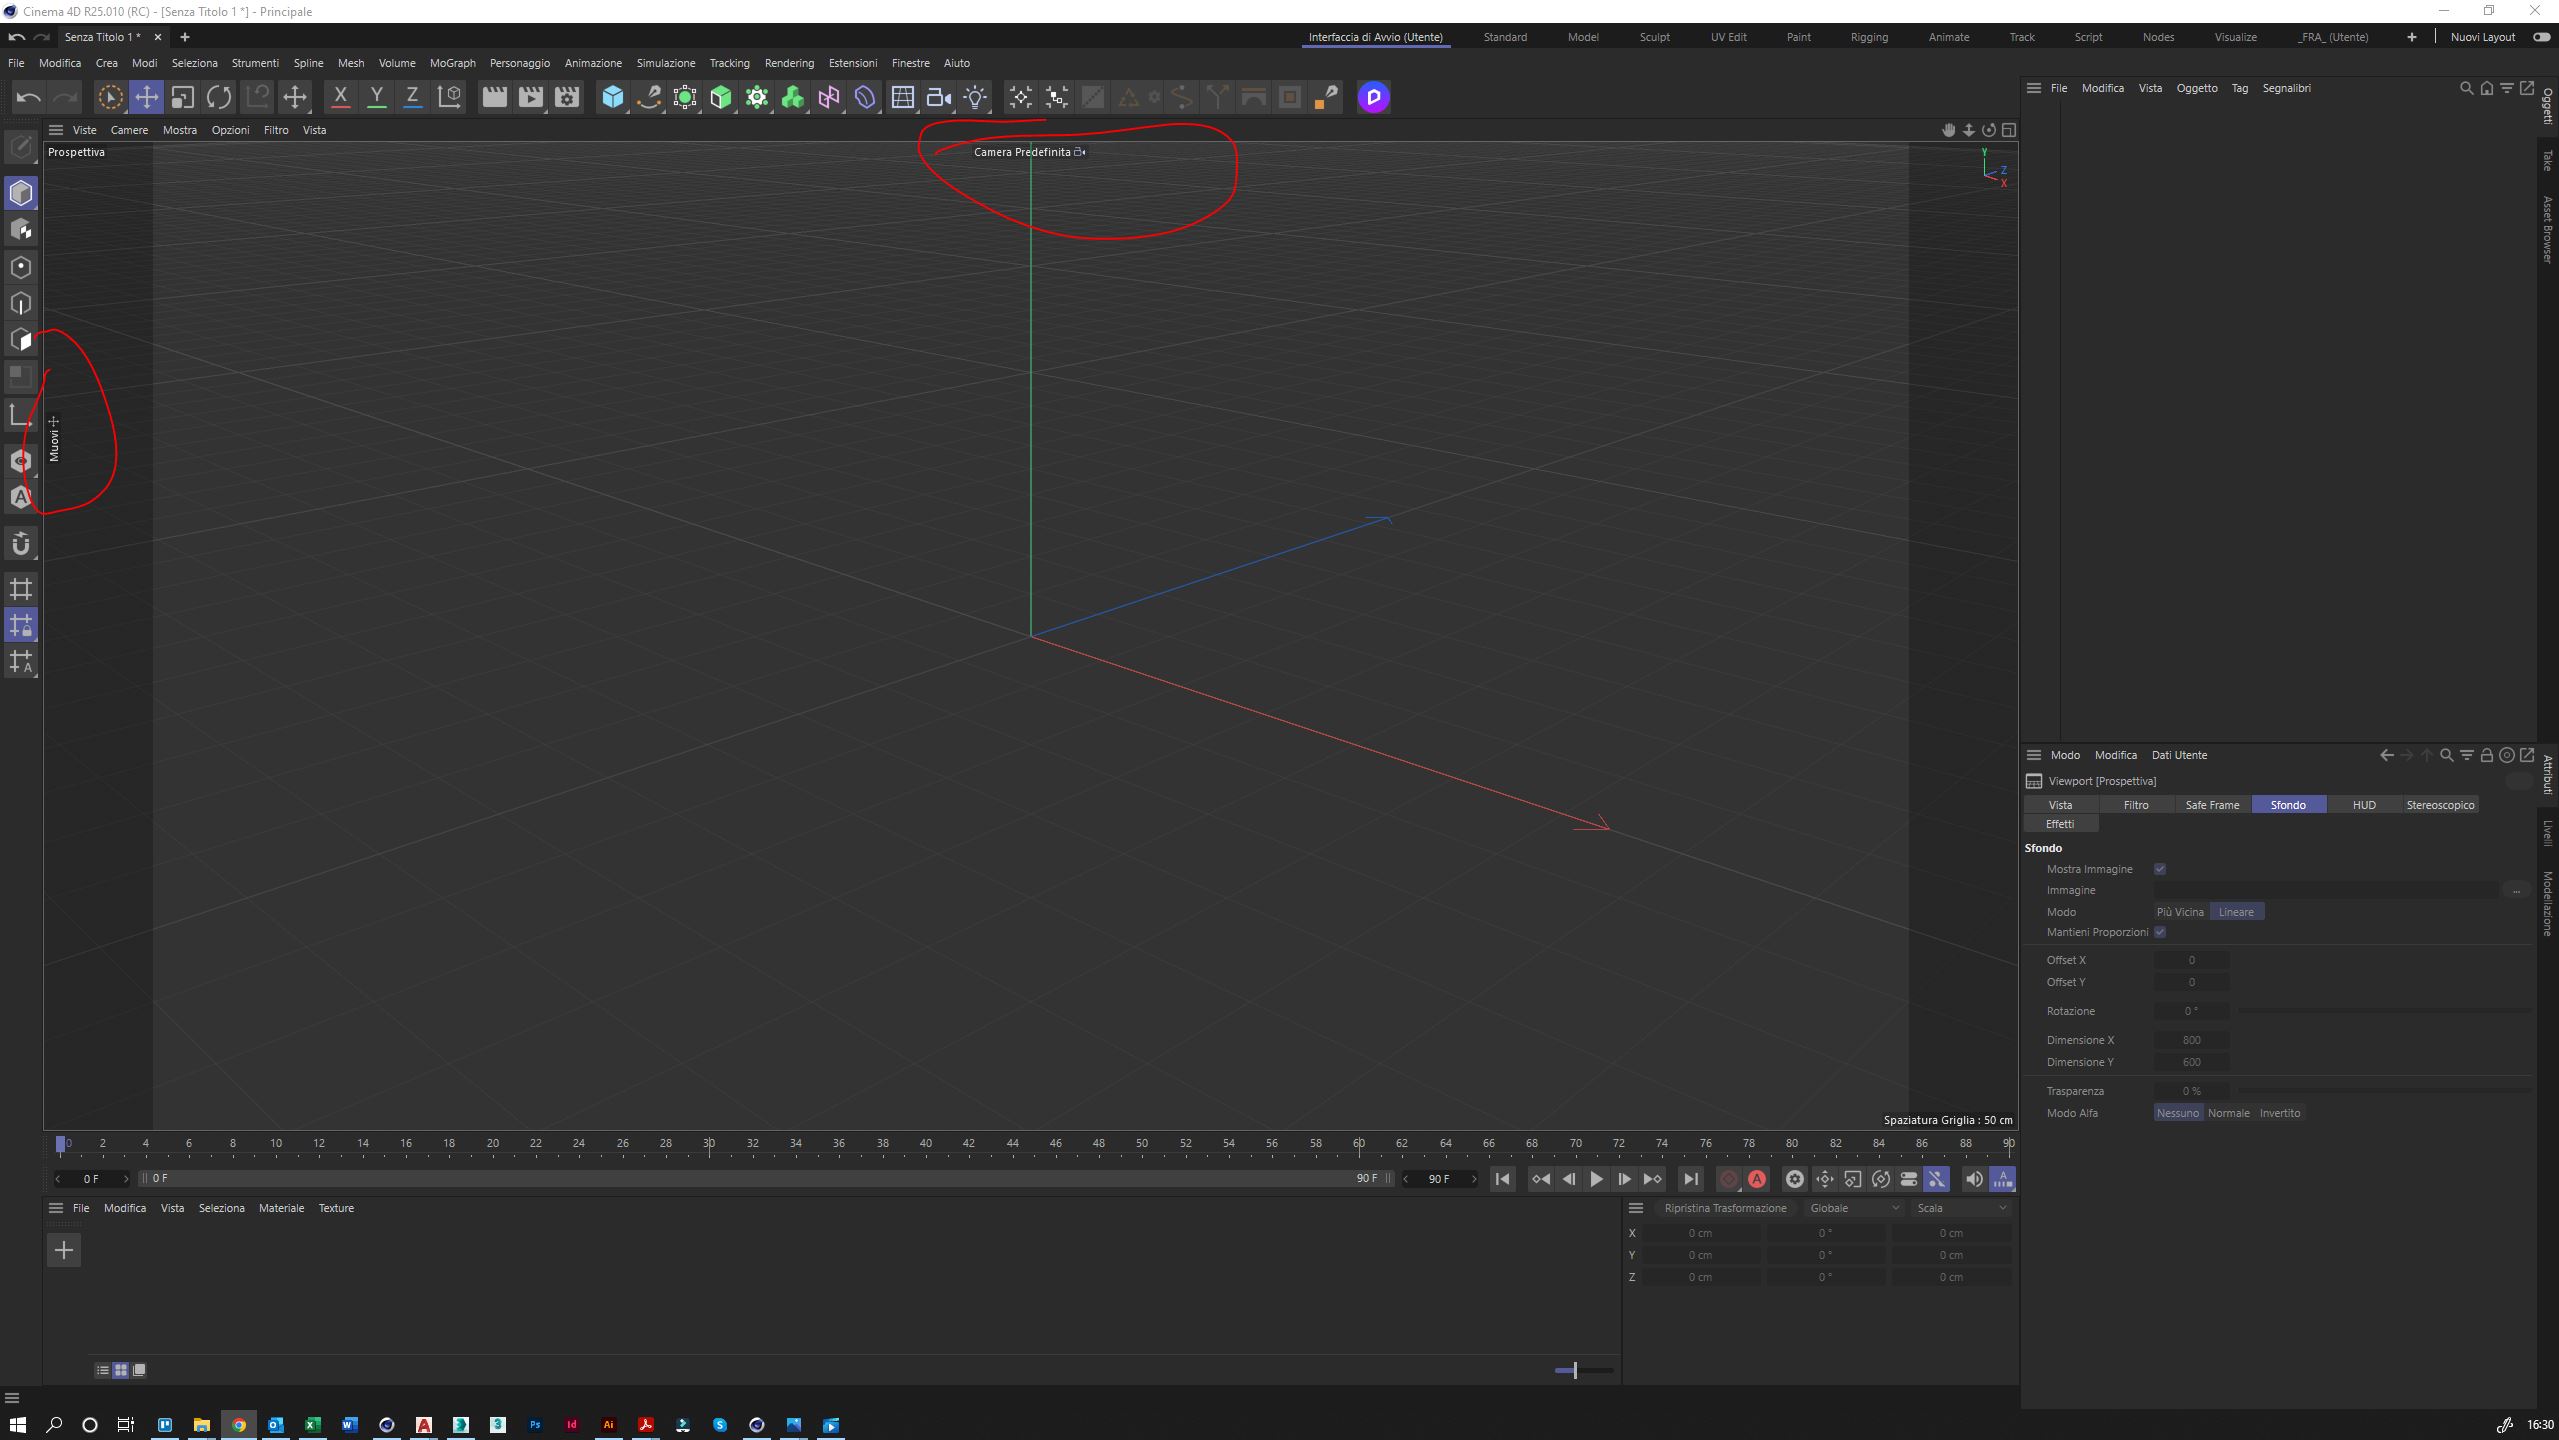
Task: Toggle Autokeying red A button
Action: tap(1756, 1179)
